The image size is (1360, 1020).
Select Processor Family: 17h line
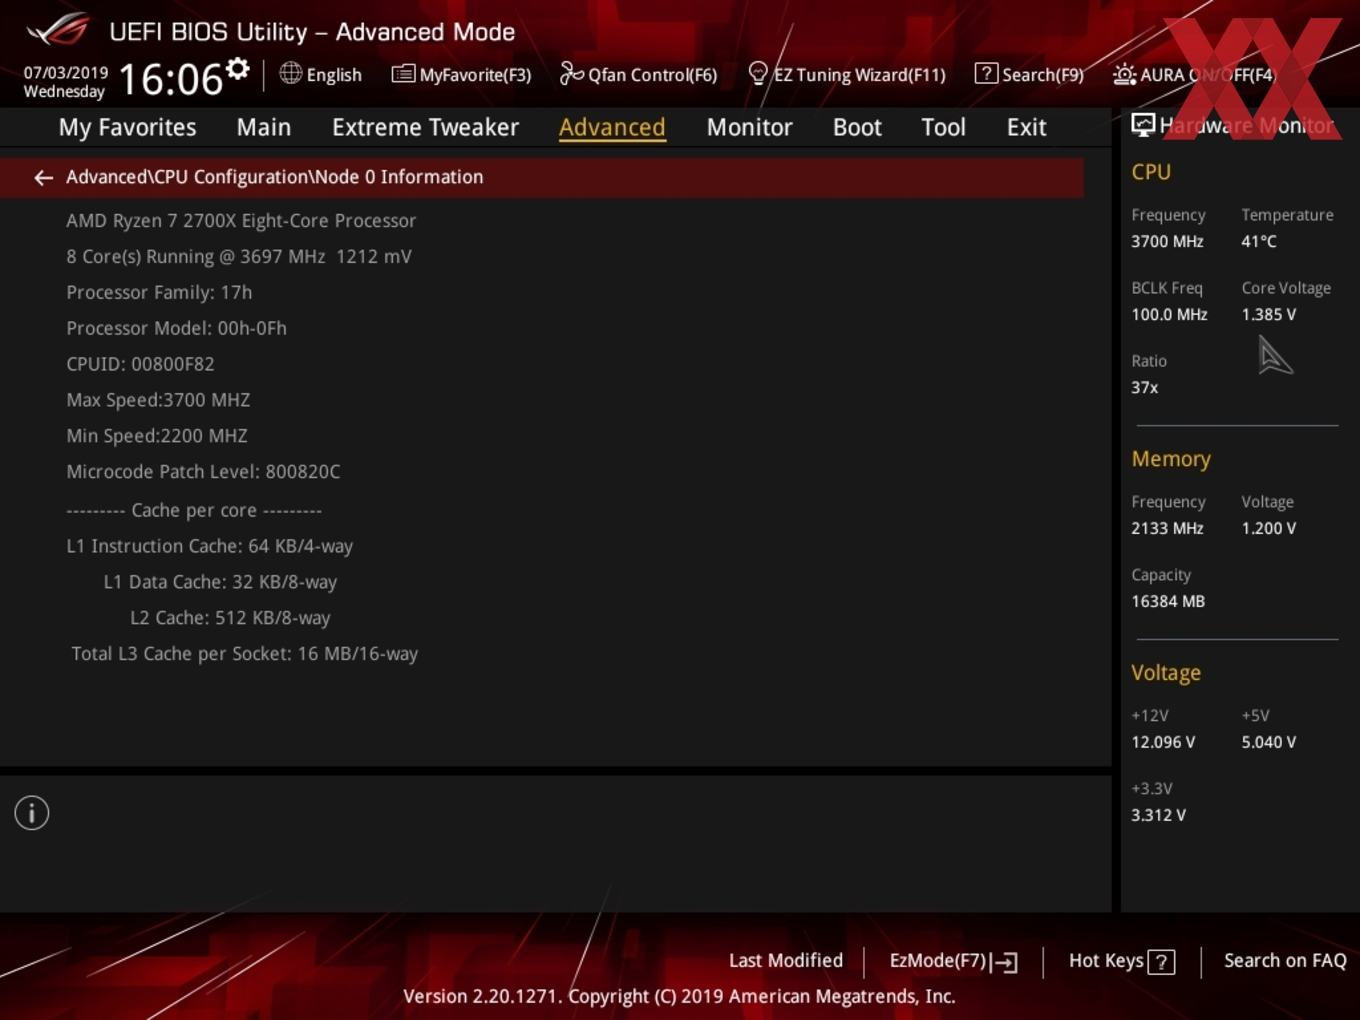[x=159, y=292]
